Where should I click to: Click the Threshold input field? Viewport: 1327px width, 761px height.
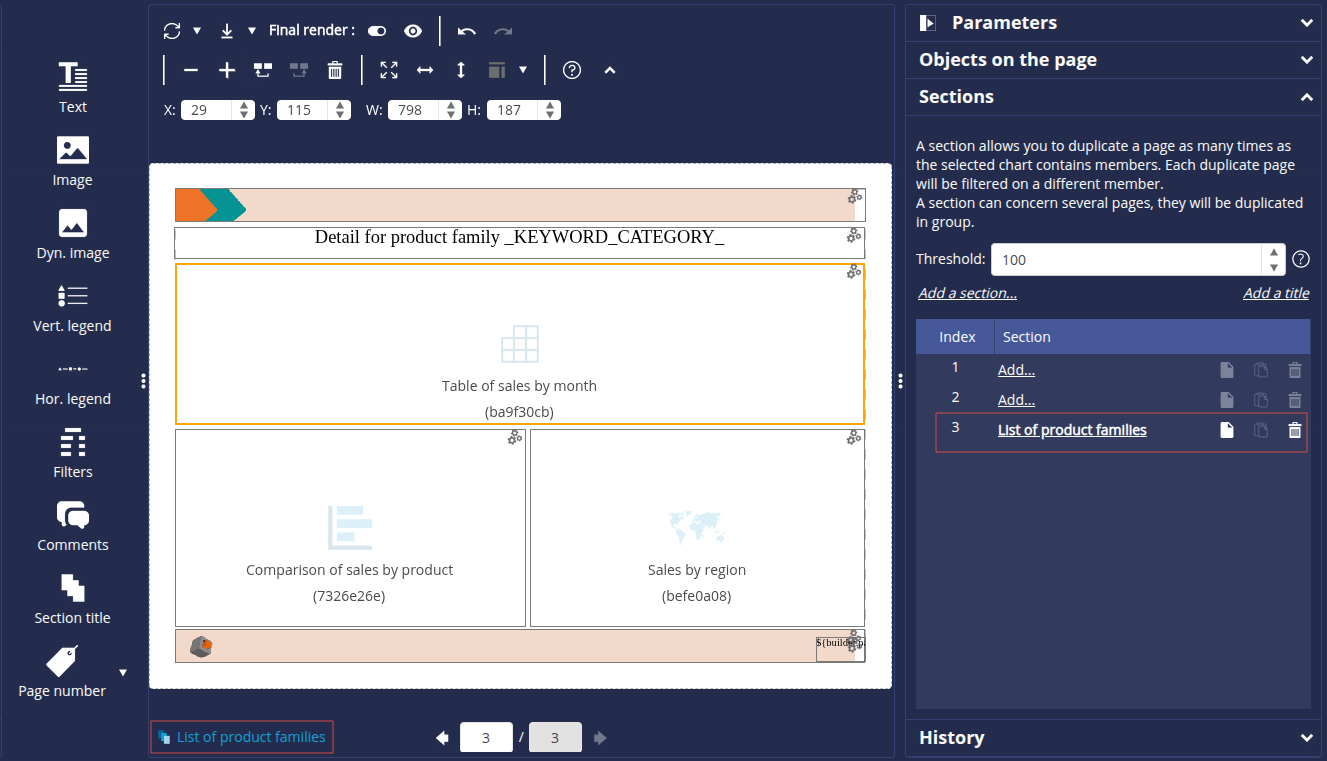tap(1127, 259)
